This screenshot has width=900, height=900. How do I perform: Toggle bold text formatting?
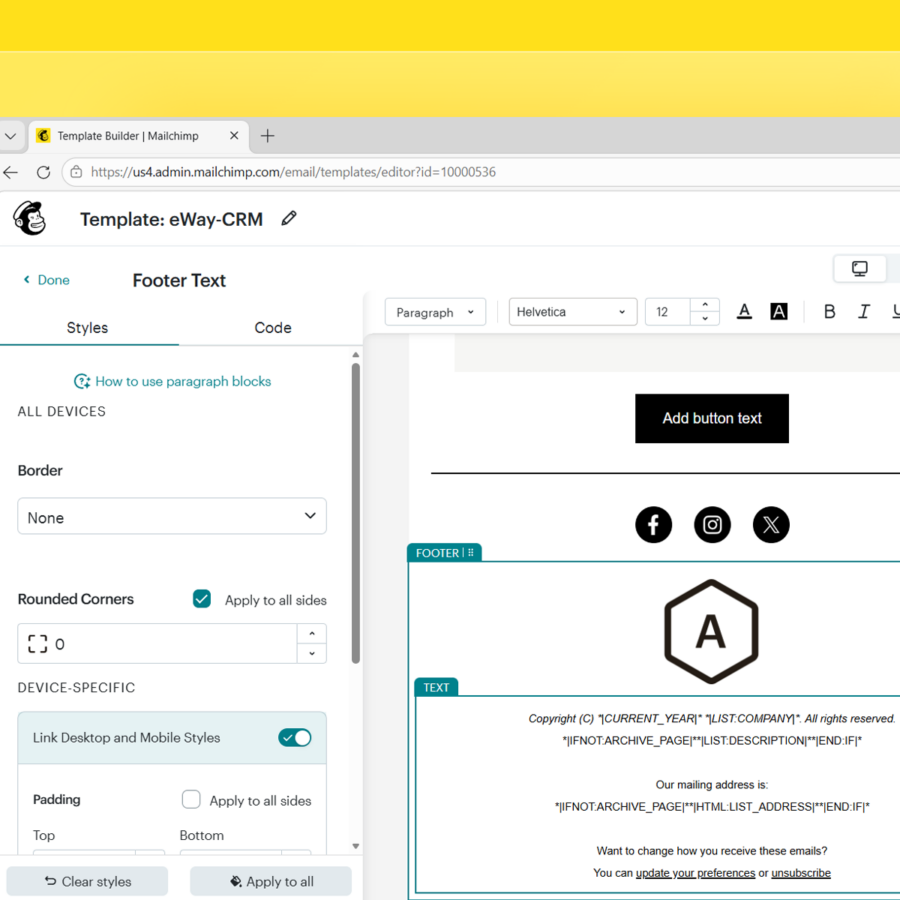[x=829, y=312]
